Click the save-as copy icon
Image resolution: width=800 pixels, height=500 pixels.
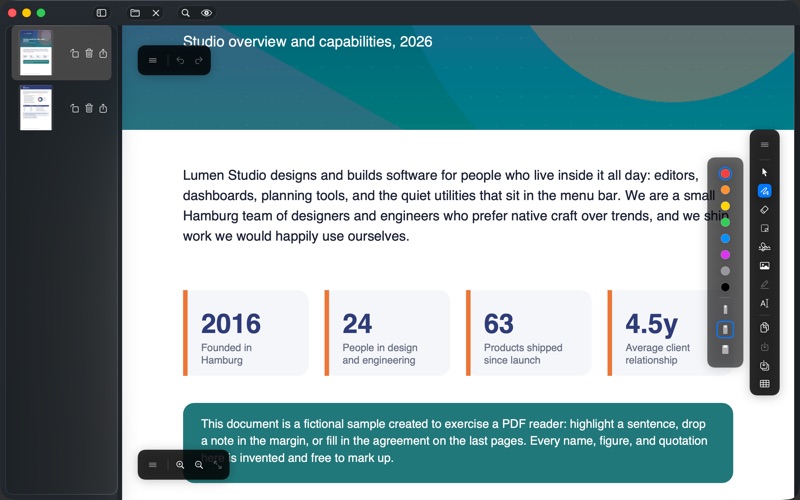(x=764, y=366)
